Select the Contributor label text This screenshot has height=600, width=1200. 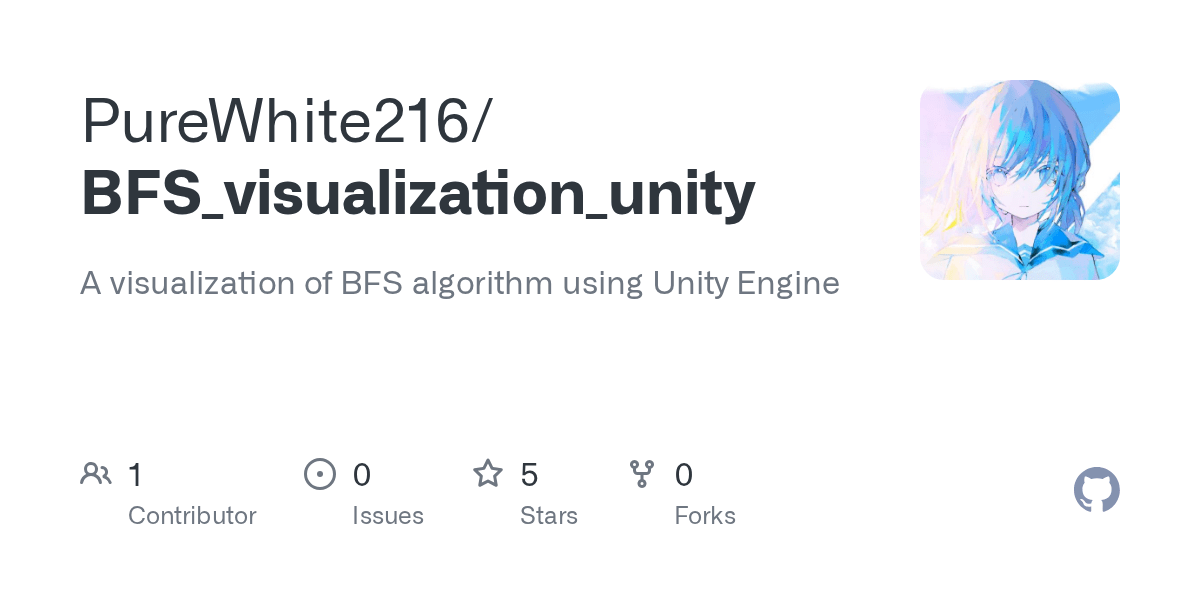(192, 516)
